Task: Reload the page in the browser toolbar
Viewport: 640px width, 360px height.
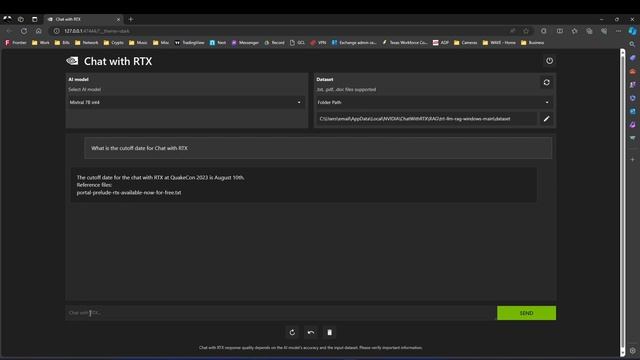Action: click(24, 31)
